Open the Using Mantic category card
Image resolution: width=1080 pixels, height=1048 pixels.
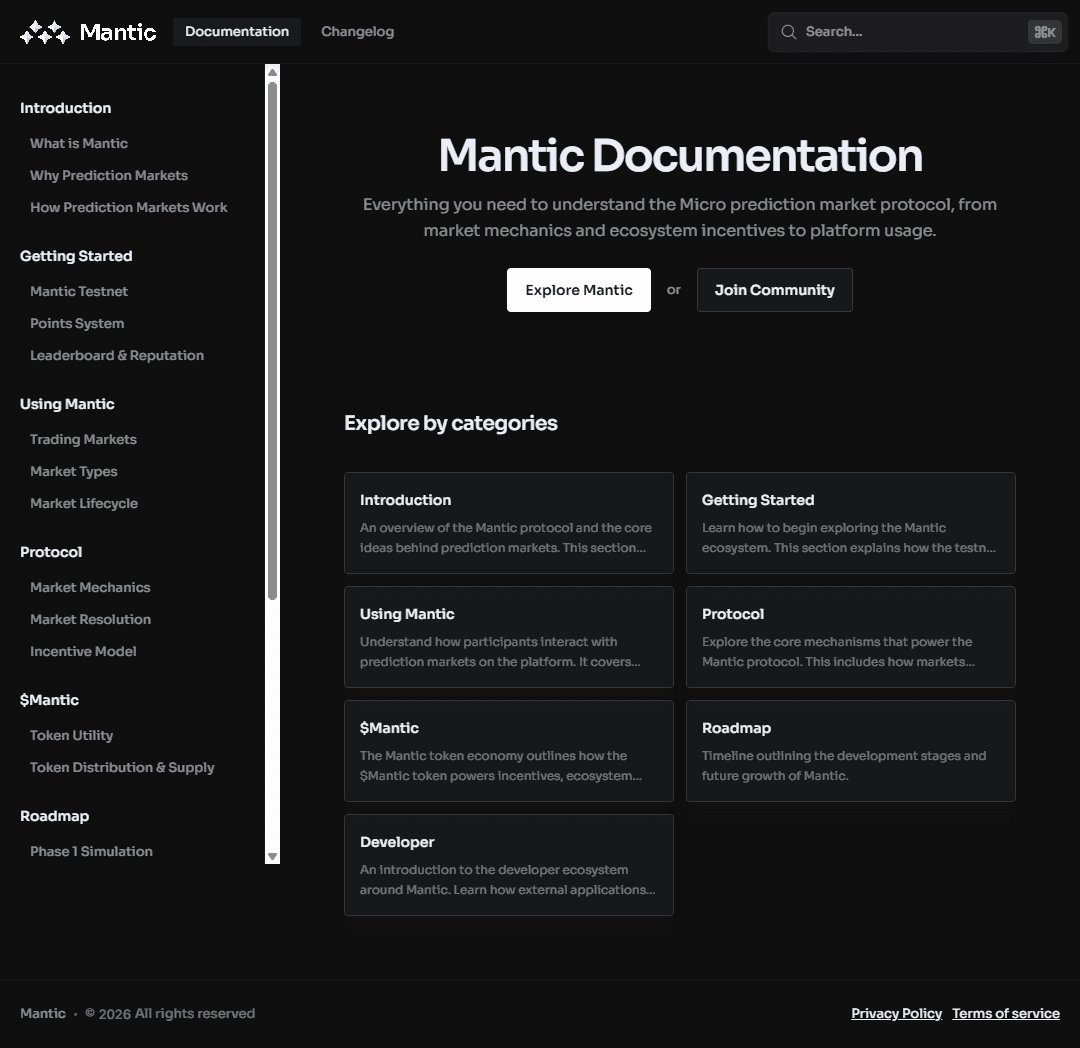click(x=509, y=637)
